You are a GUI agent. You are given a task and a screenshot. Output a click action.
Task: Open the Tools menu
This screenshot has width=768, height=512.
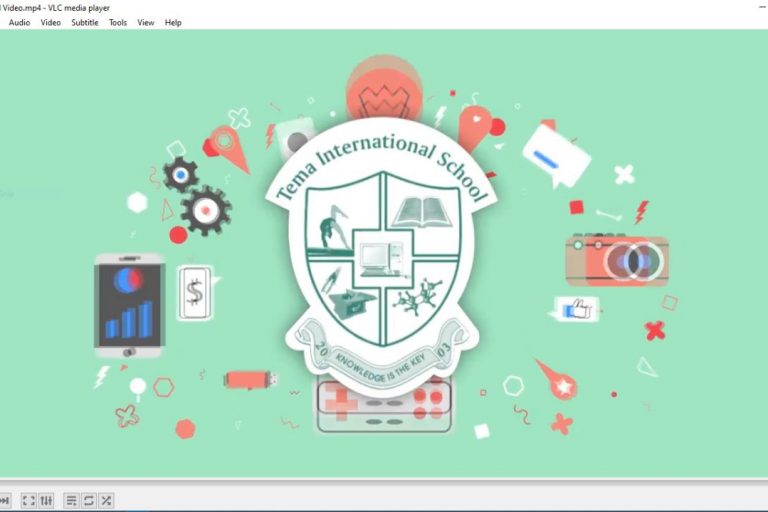(x=118, y=23)
